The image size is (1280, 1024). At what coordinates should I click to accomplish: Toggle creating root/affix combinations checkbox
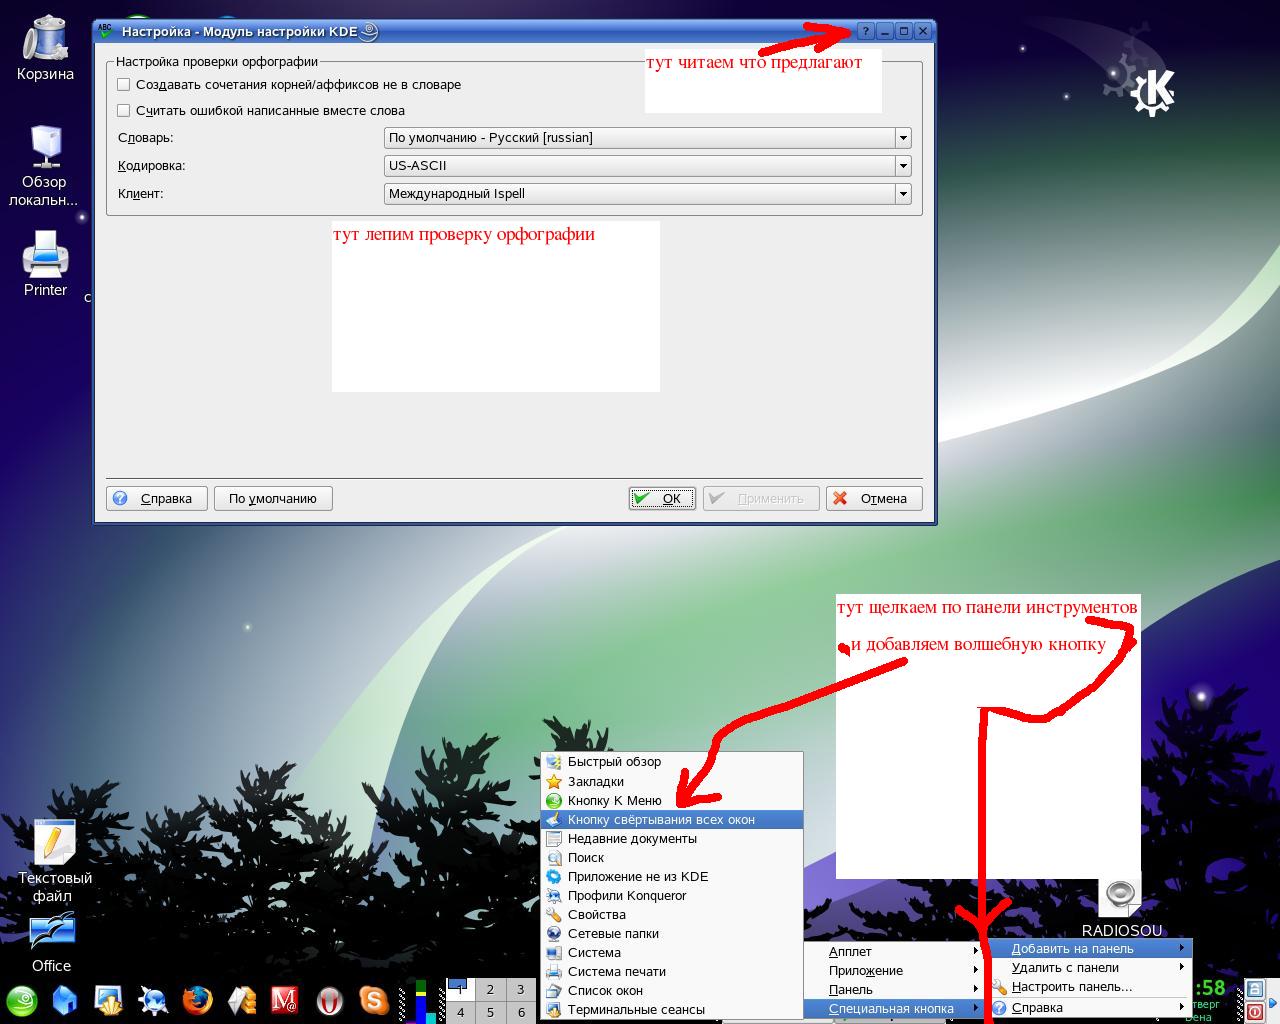coord(124,85)
